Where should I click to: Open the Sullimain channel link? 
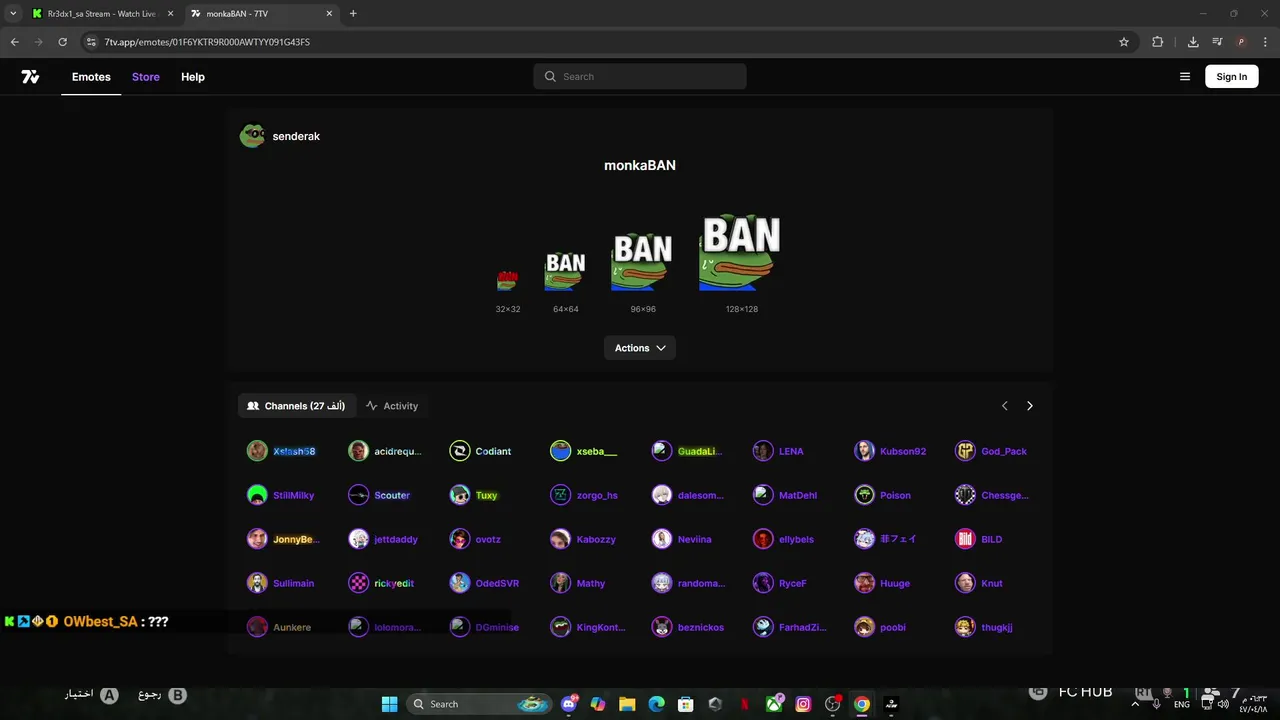pyautogui.click(x=293, y=583)
